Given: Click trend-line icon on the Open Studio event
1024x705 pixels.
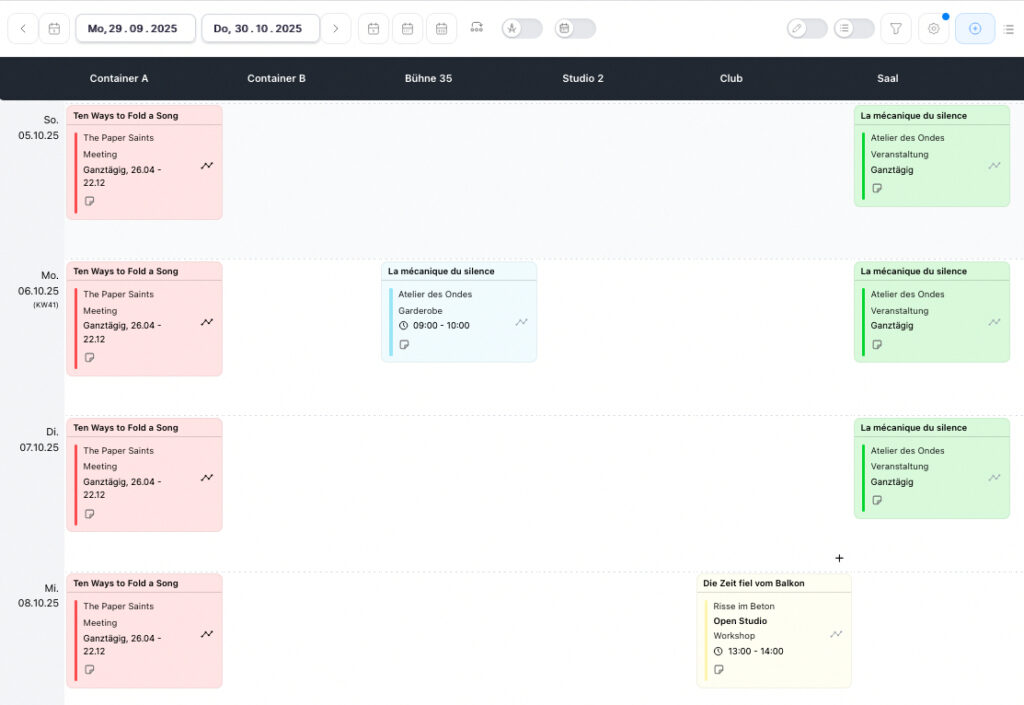Looking at the screenshot, I should [x=836, y=634].
